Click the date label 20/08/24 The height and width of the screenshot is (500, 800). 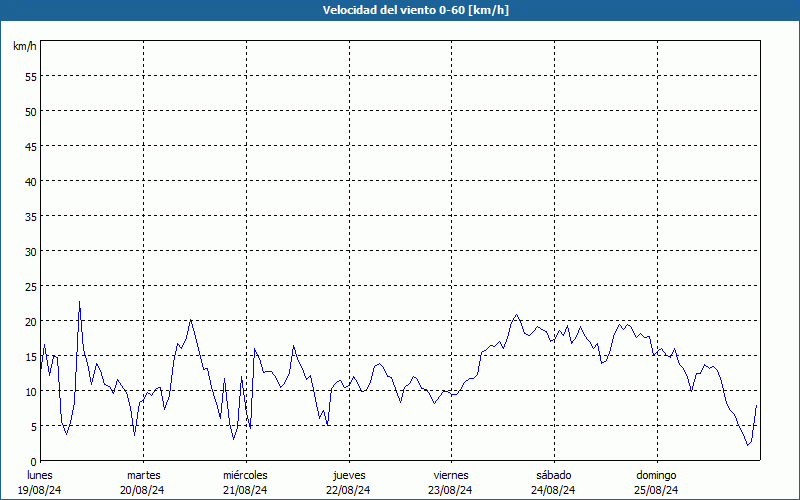point(143,490)
